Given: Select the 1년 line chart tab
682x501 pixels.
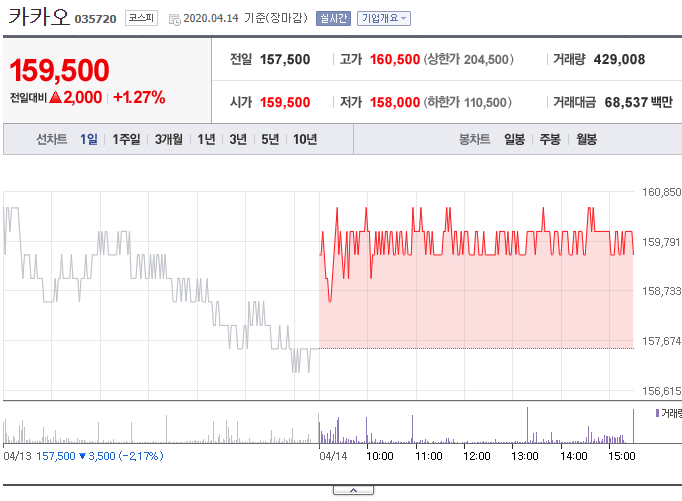Looking at the screenshot, I should [206, 139].
